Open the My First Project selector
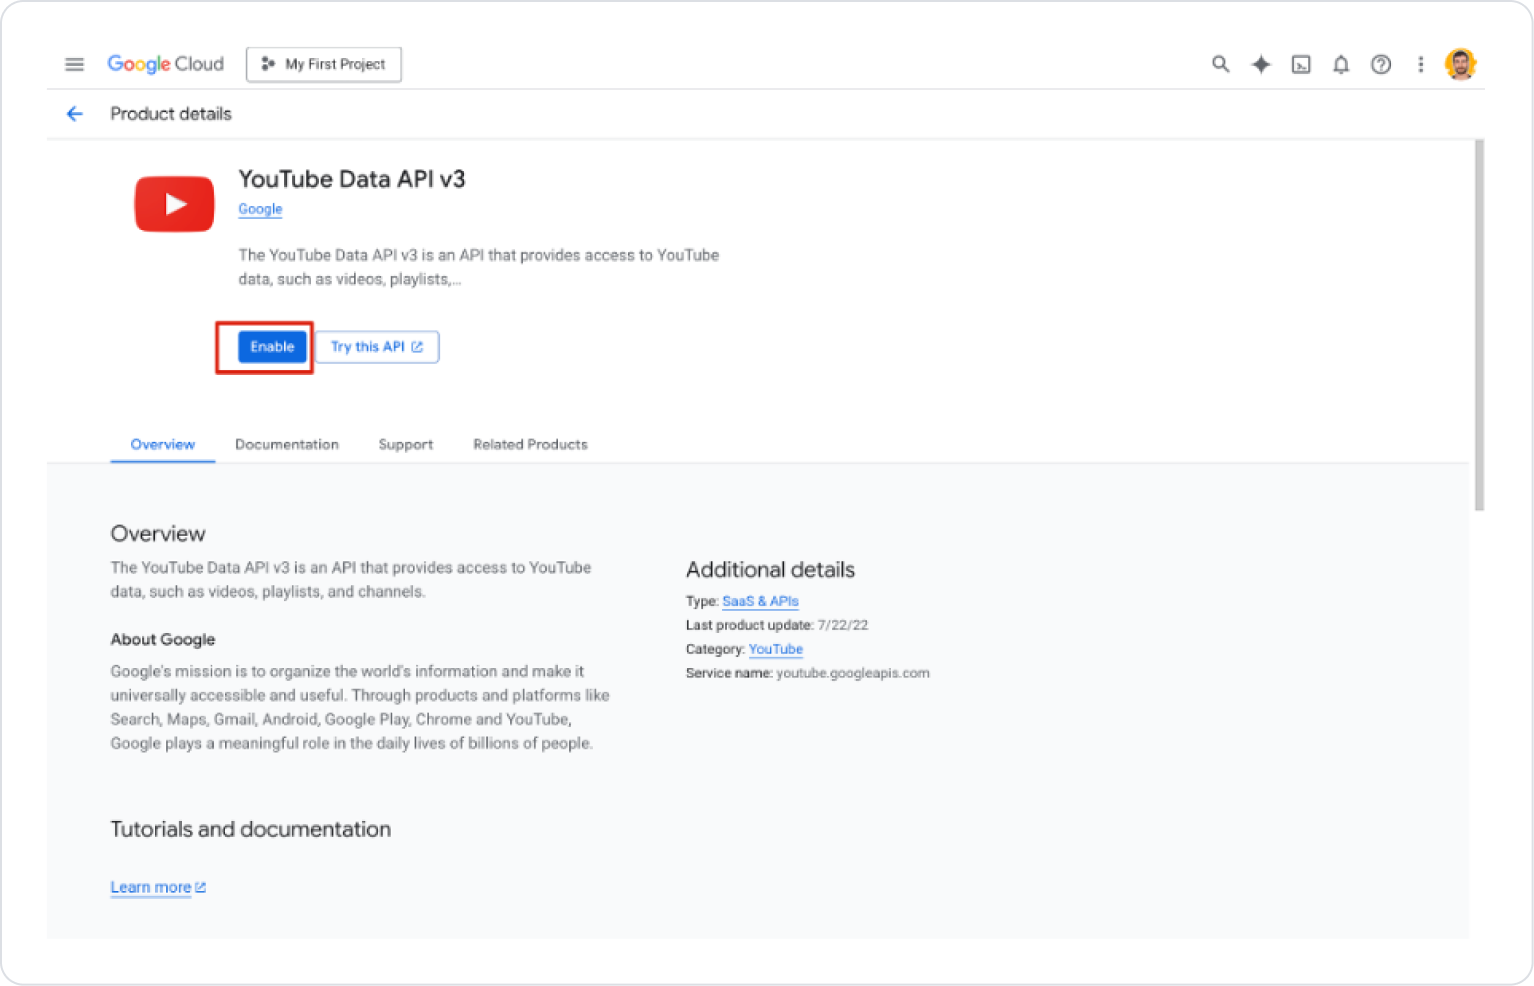 point(324,64)
